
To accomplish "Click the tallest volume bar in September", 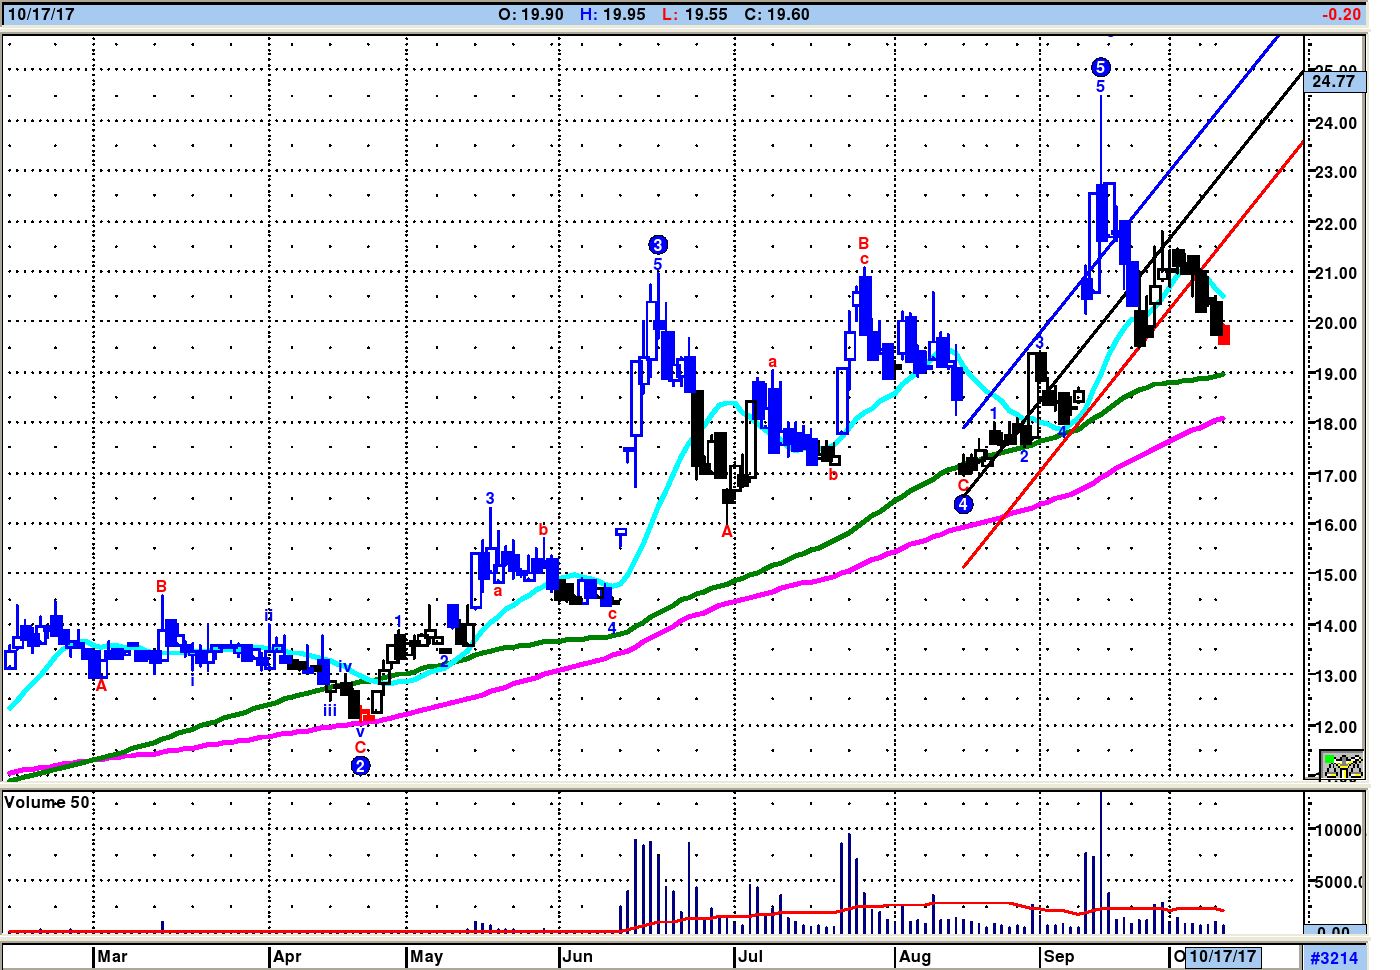I will pyautogui.click(x=1101, y=862).
